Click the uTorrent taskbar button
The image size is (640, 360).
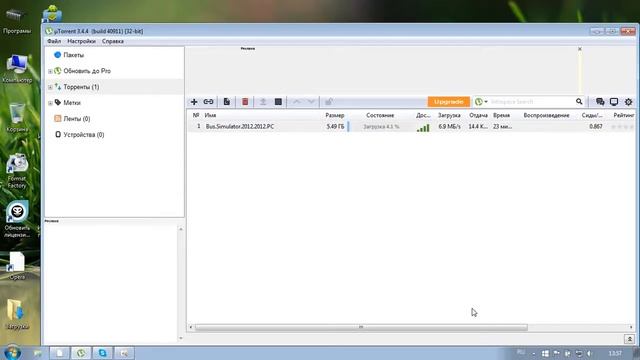[x=81, y=353]
